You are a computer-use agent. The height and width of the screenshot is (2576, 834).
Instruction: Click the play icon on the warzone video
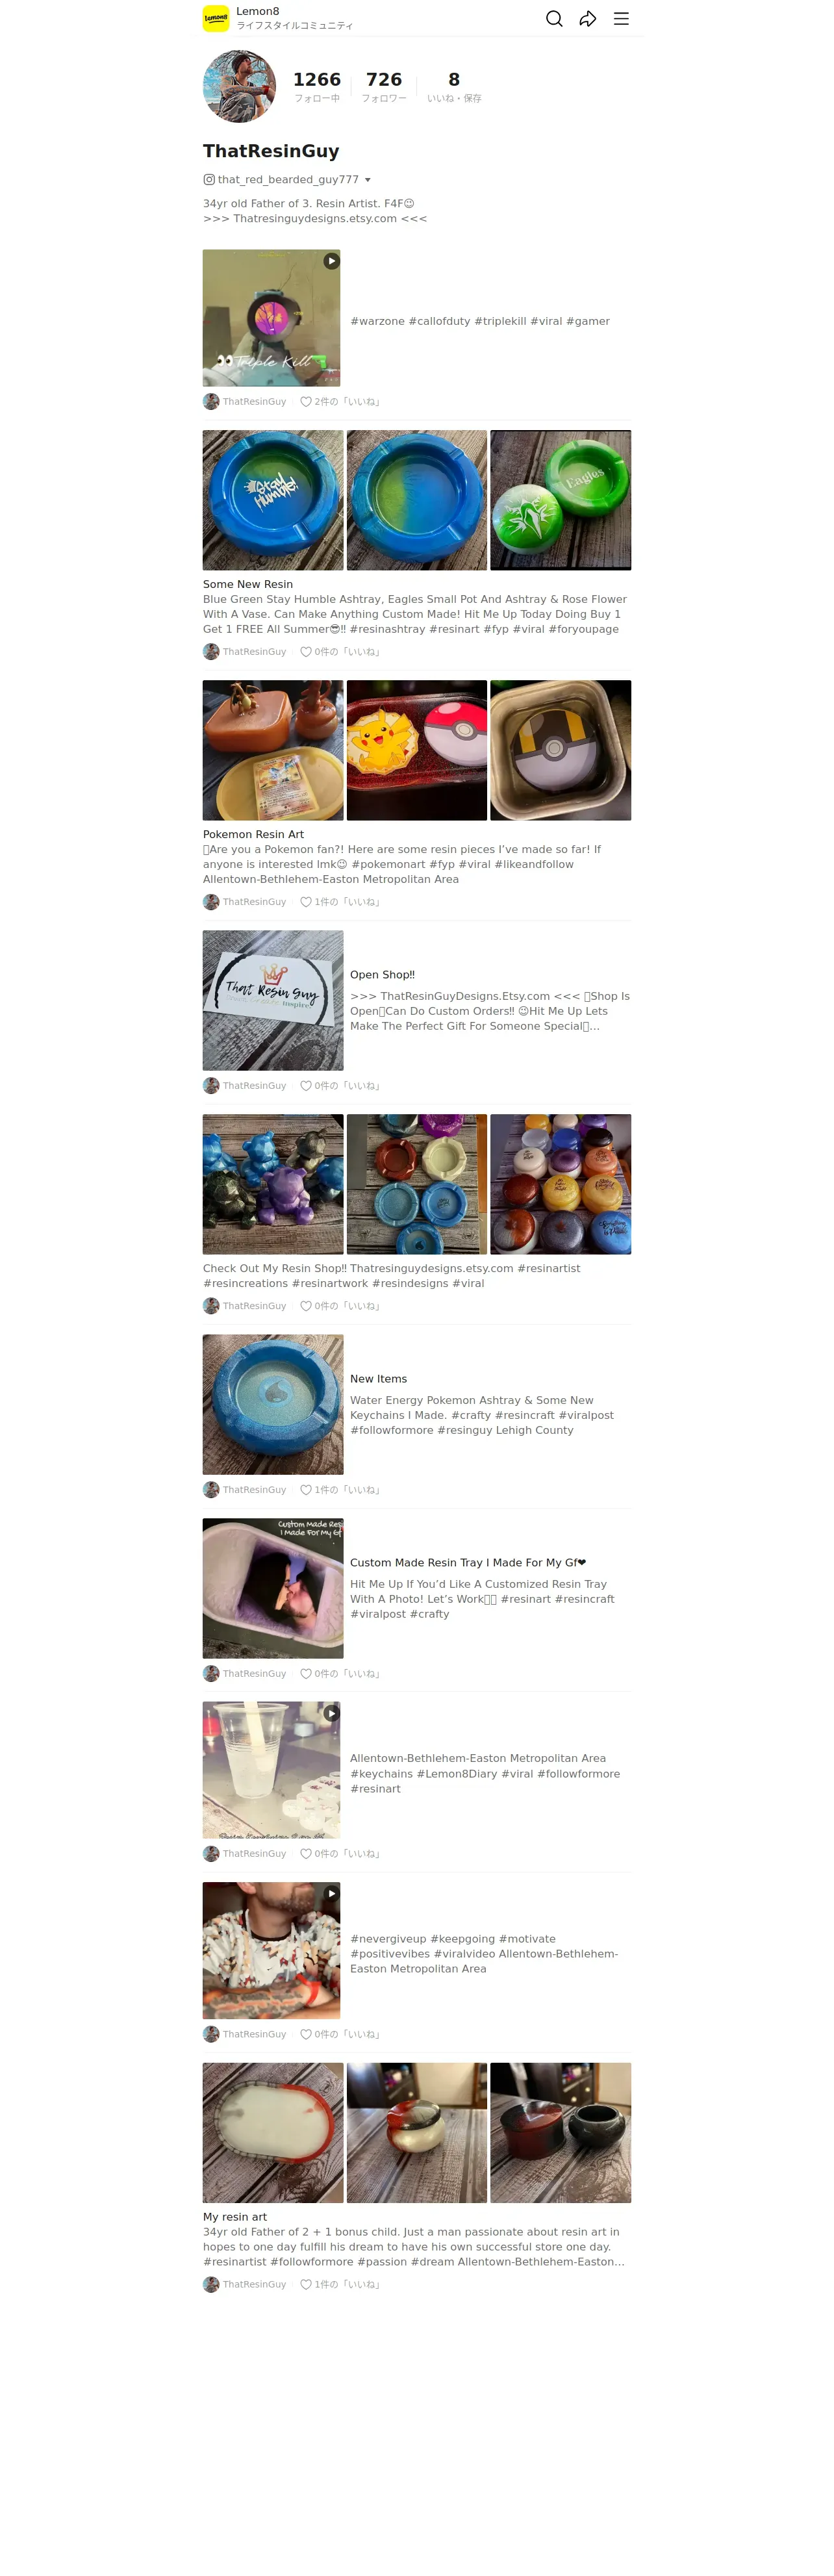click(331, 261)
